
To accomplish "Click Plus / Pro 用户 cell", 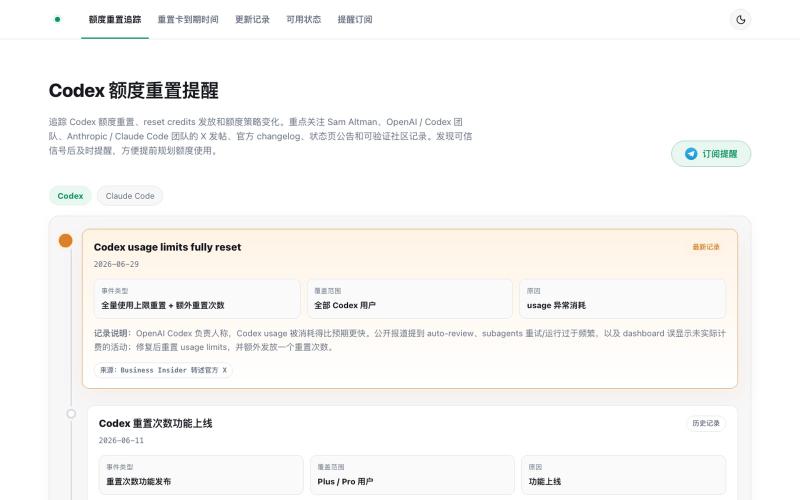I will pos(412,475).
